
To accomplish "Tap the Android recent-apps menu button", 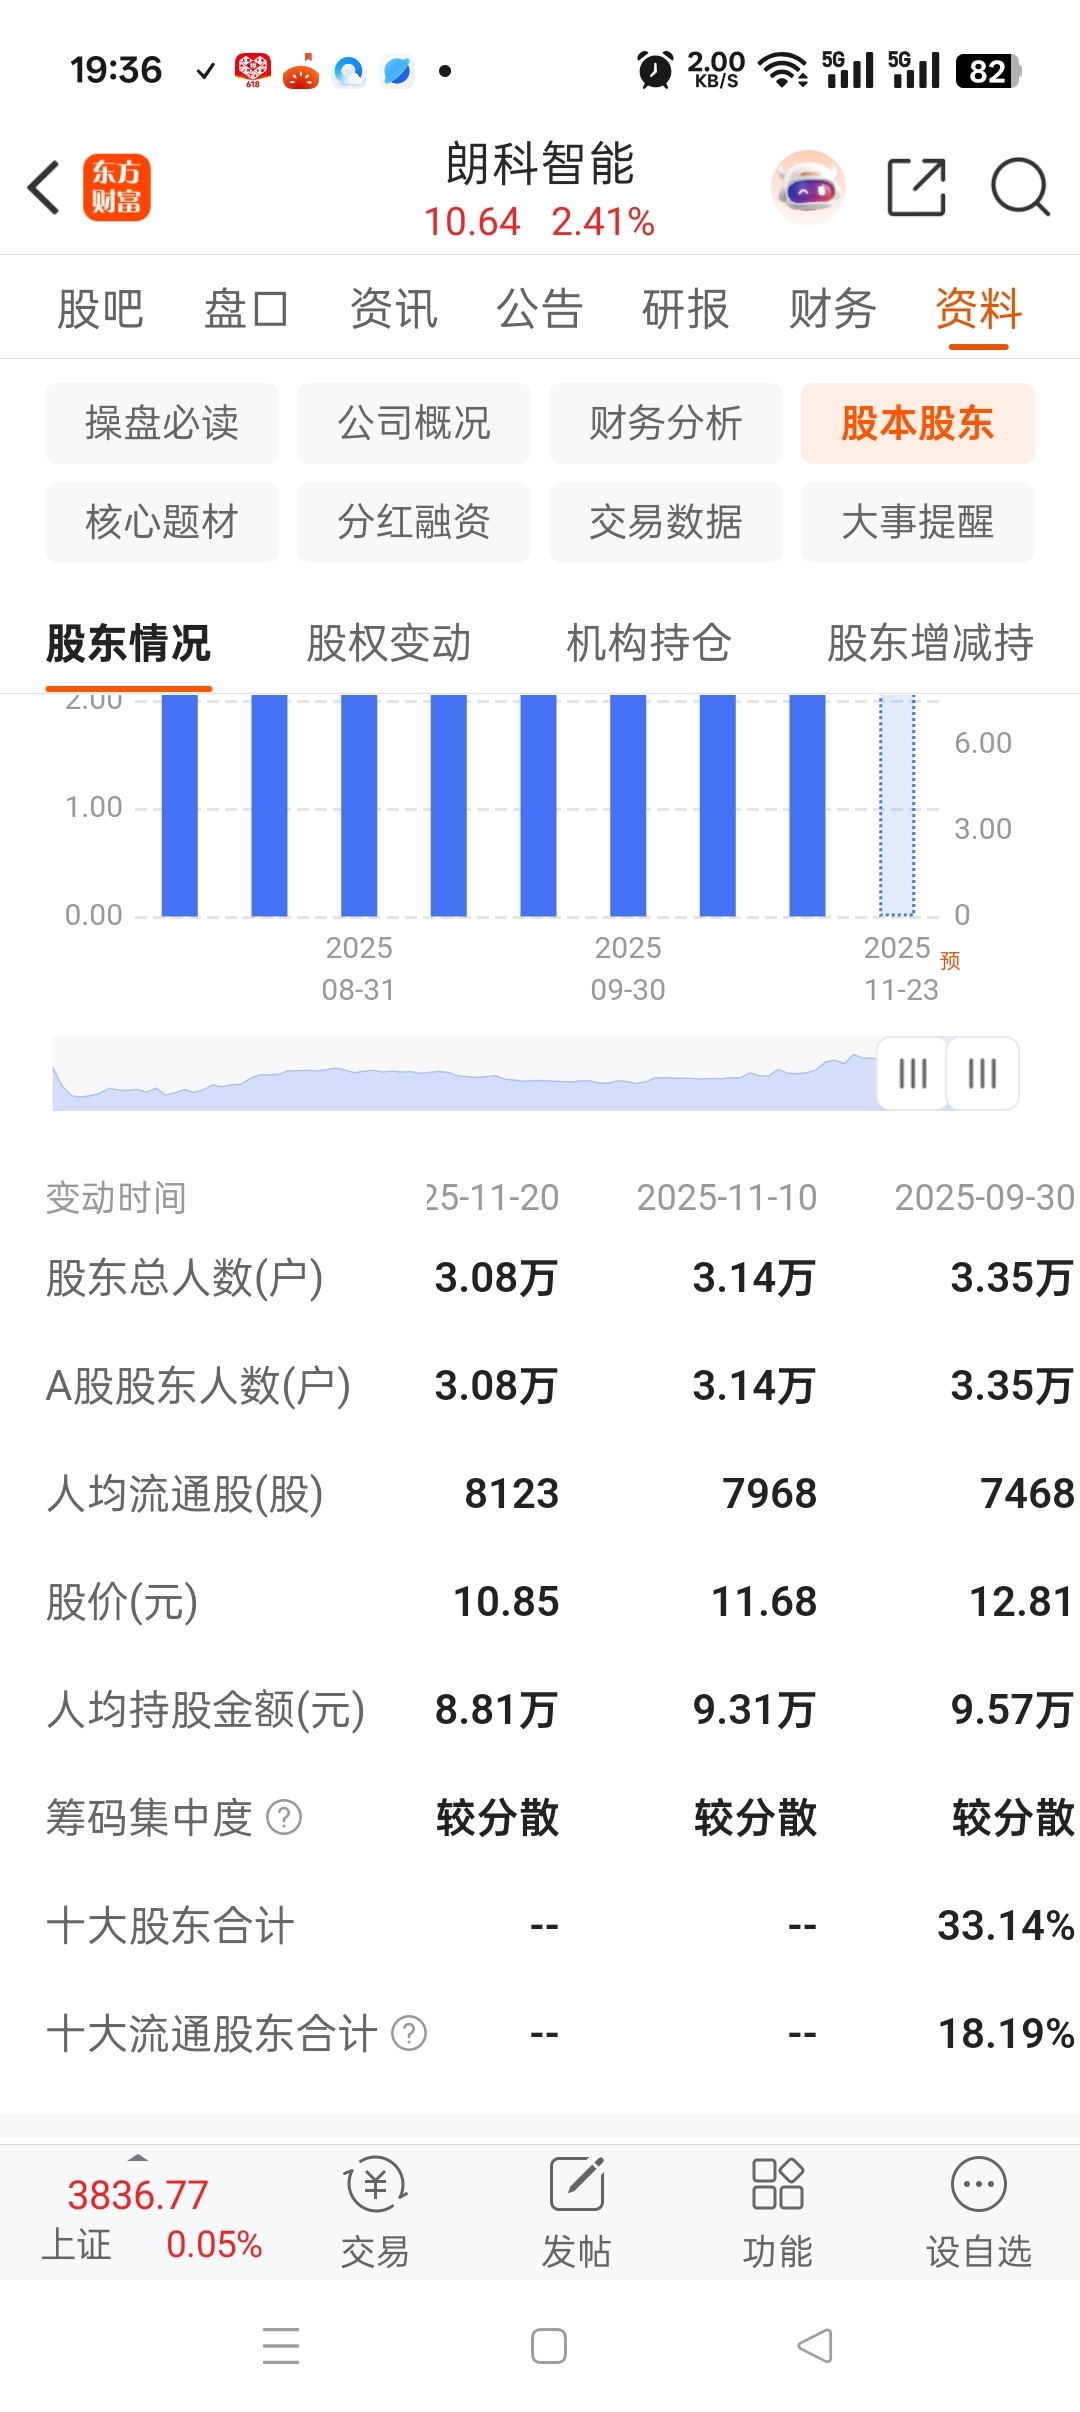I will click(281, 2346).
